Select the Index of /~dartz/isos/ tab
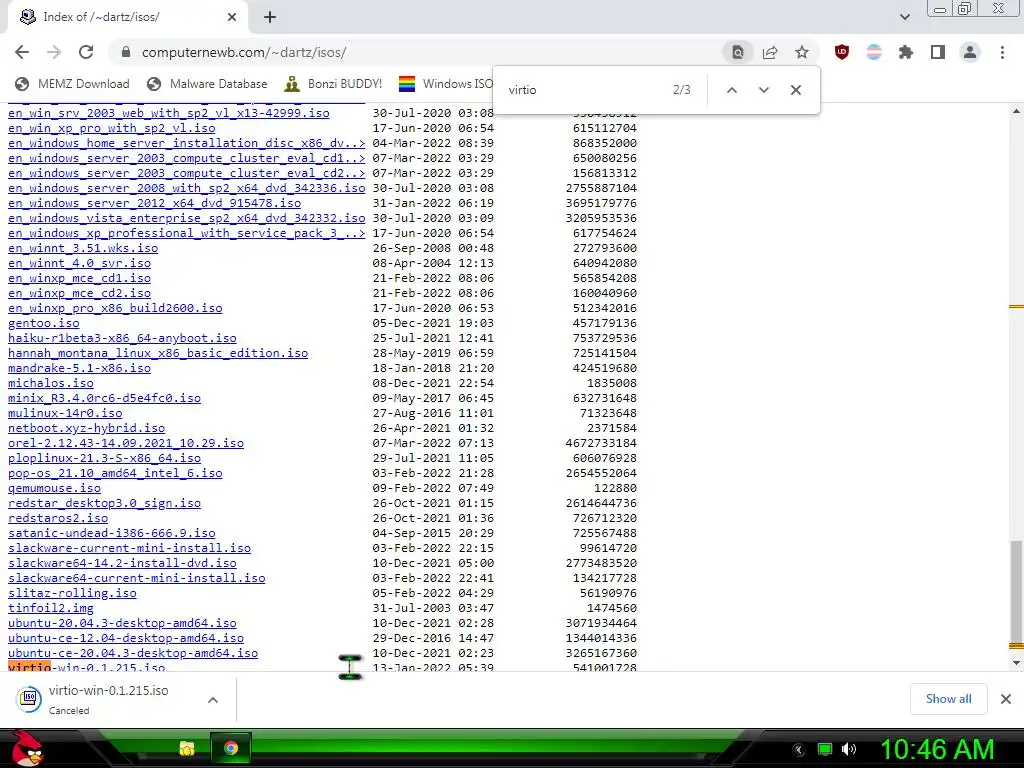Viewport: 1024px width, 768px height. tap(127, 18)
